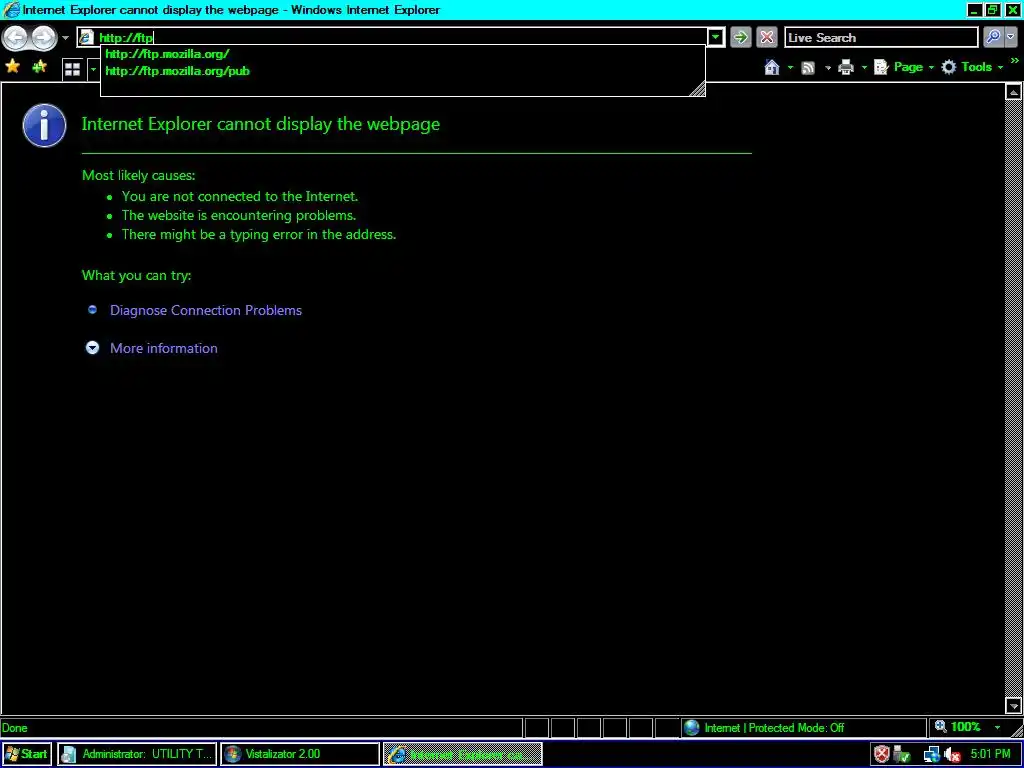Click the green Go arrow button
The height and width of the screenshot is (768, 1024).
coord(741,37)
